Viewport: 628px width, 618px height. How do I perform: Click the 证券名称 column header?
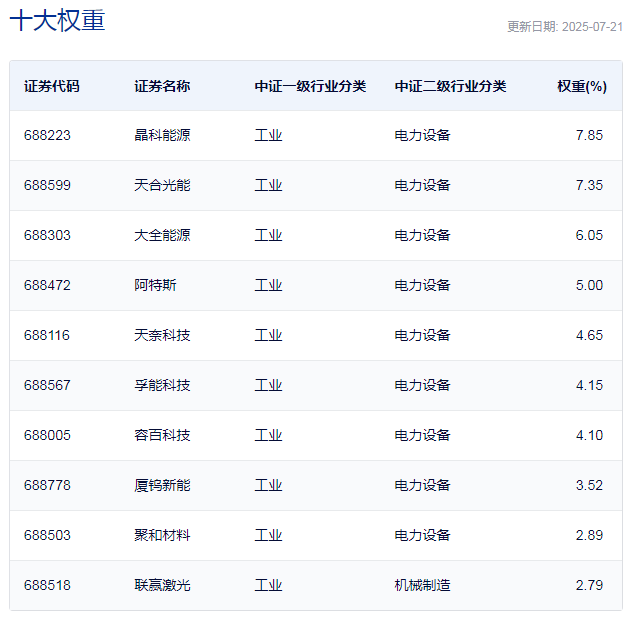pyautogui.click(x=162, y=86)
